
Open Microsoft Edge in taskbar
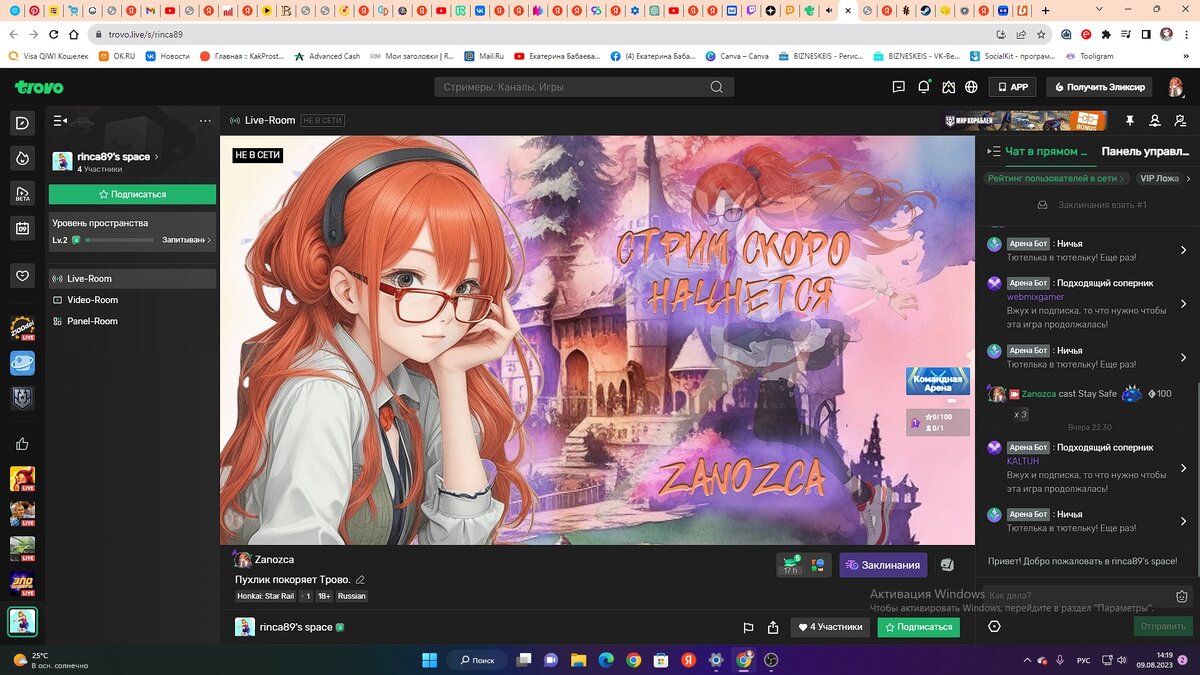pos(606,660)
